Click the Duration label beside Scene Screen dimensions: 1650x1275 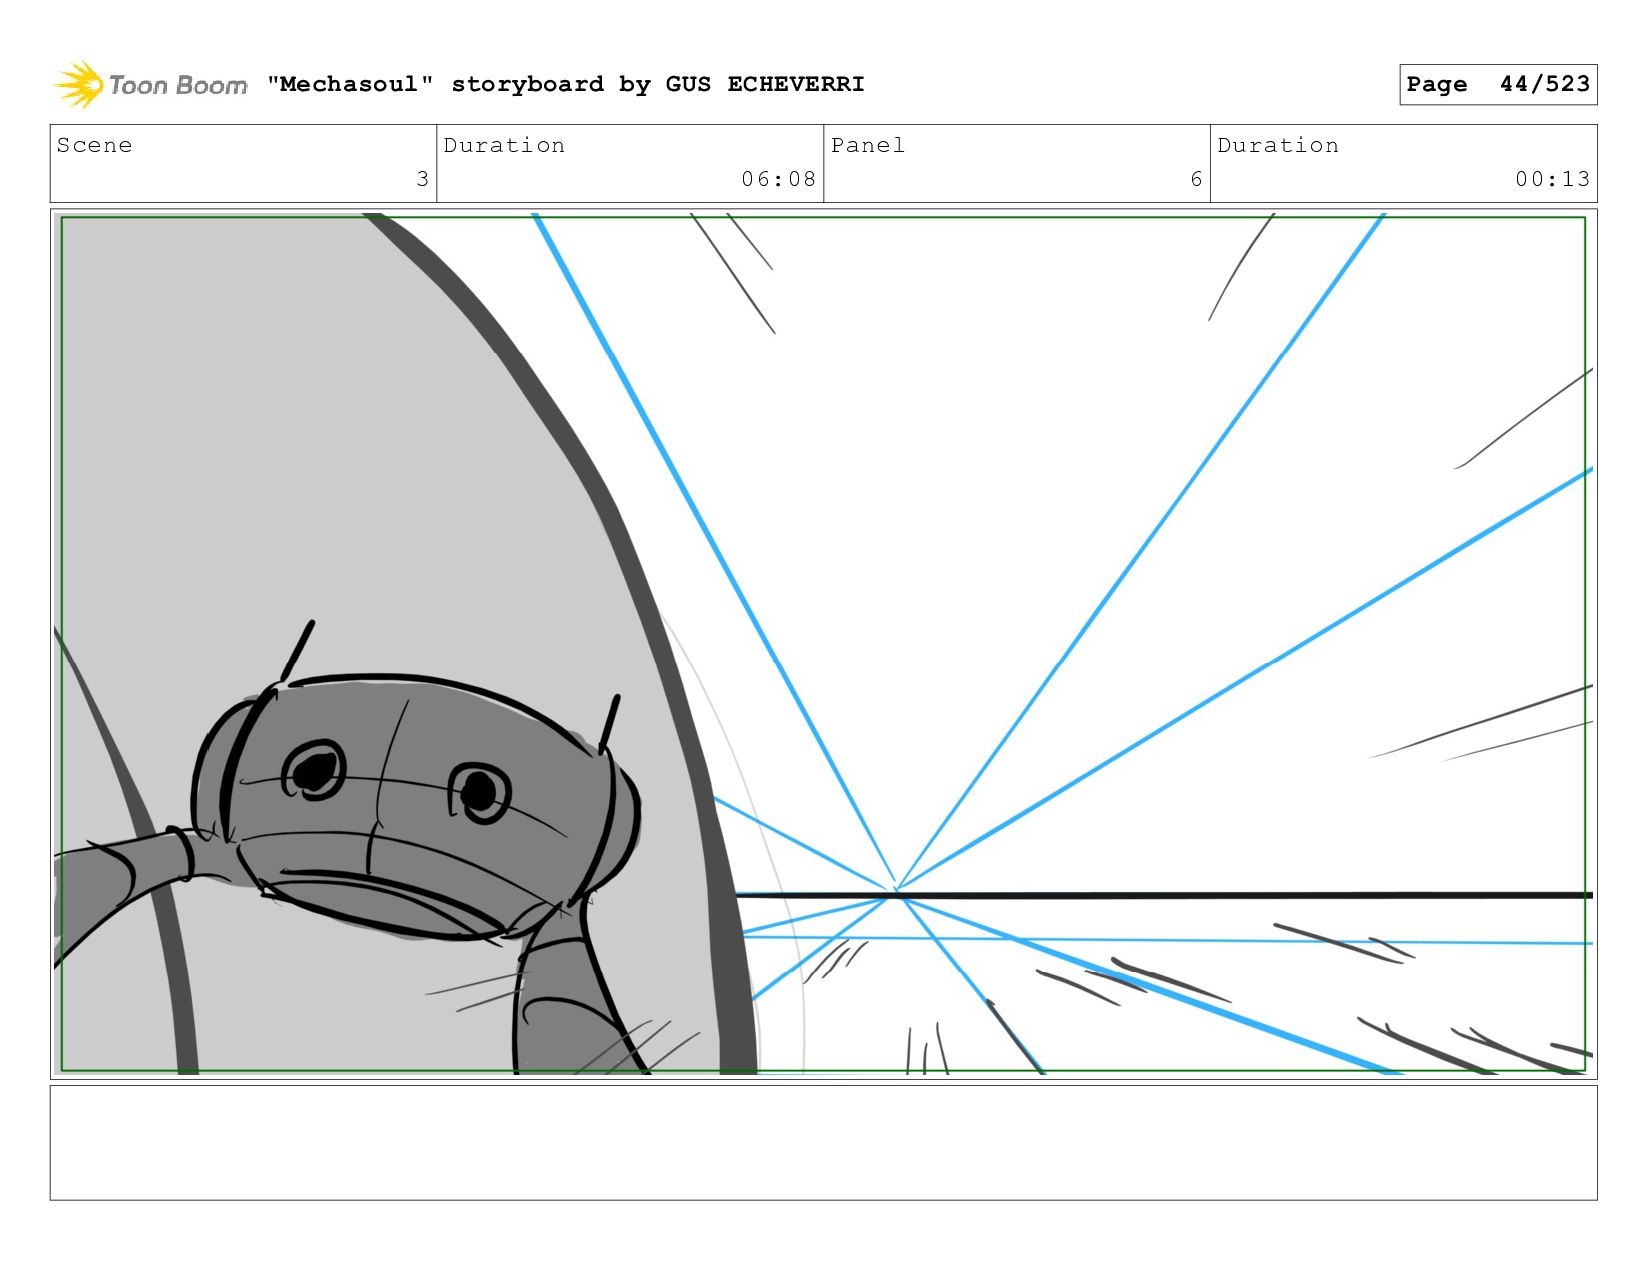click(x=504, y=145)
